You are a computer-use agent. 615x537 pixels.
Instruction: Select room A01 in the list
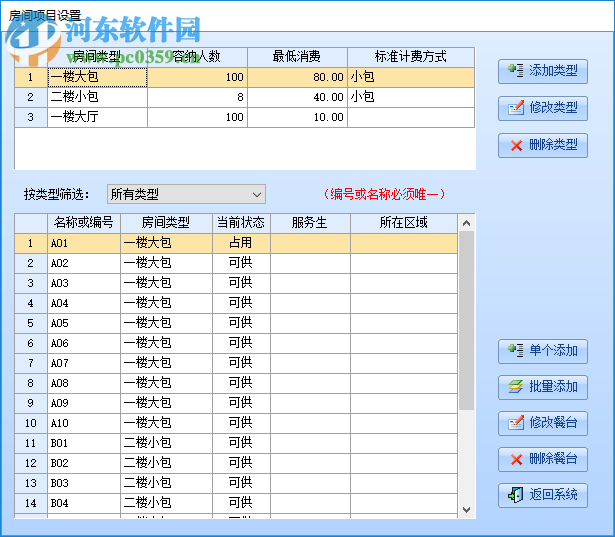pos(236,243)
